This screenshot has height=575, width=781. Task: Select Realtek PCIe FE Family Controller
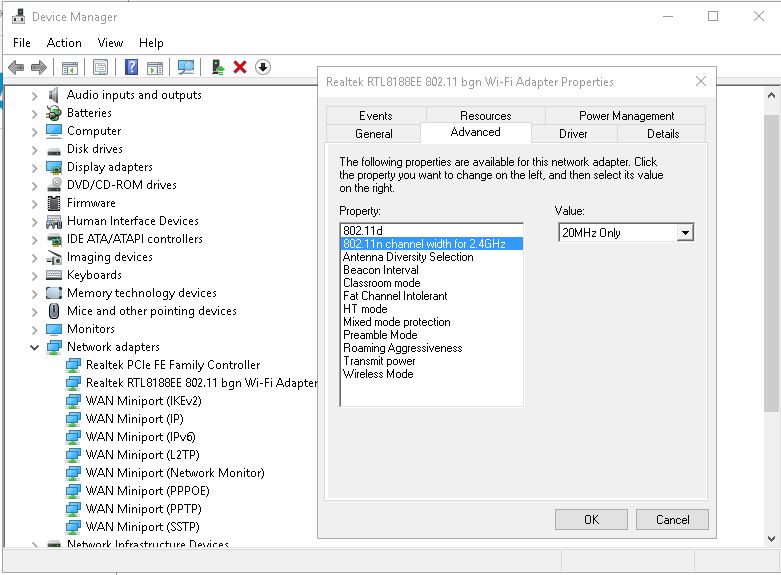point(173,365)
